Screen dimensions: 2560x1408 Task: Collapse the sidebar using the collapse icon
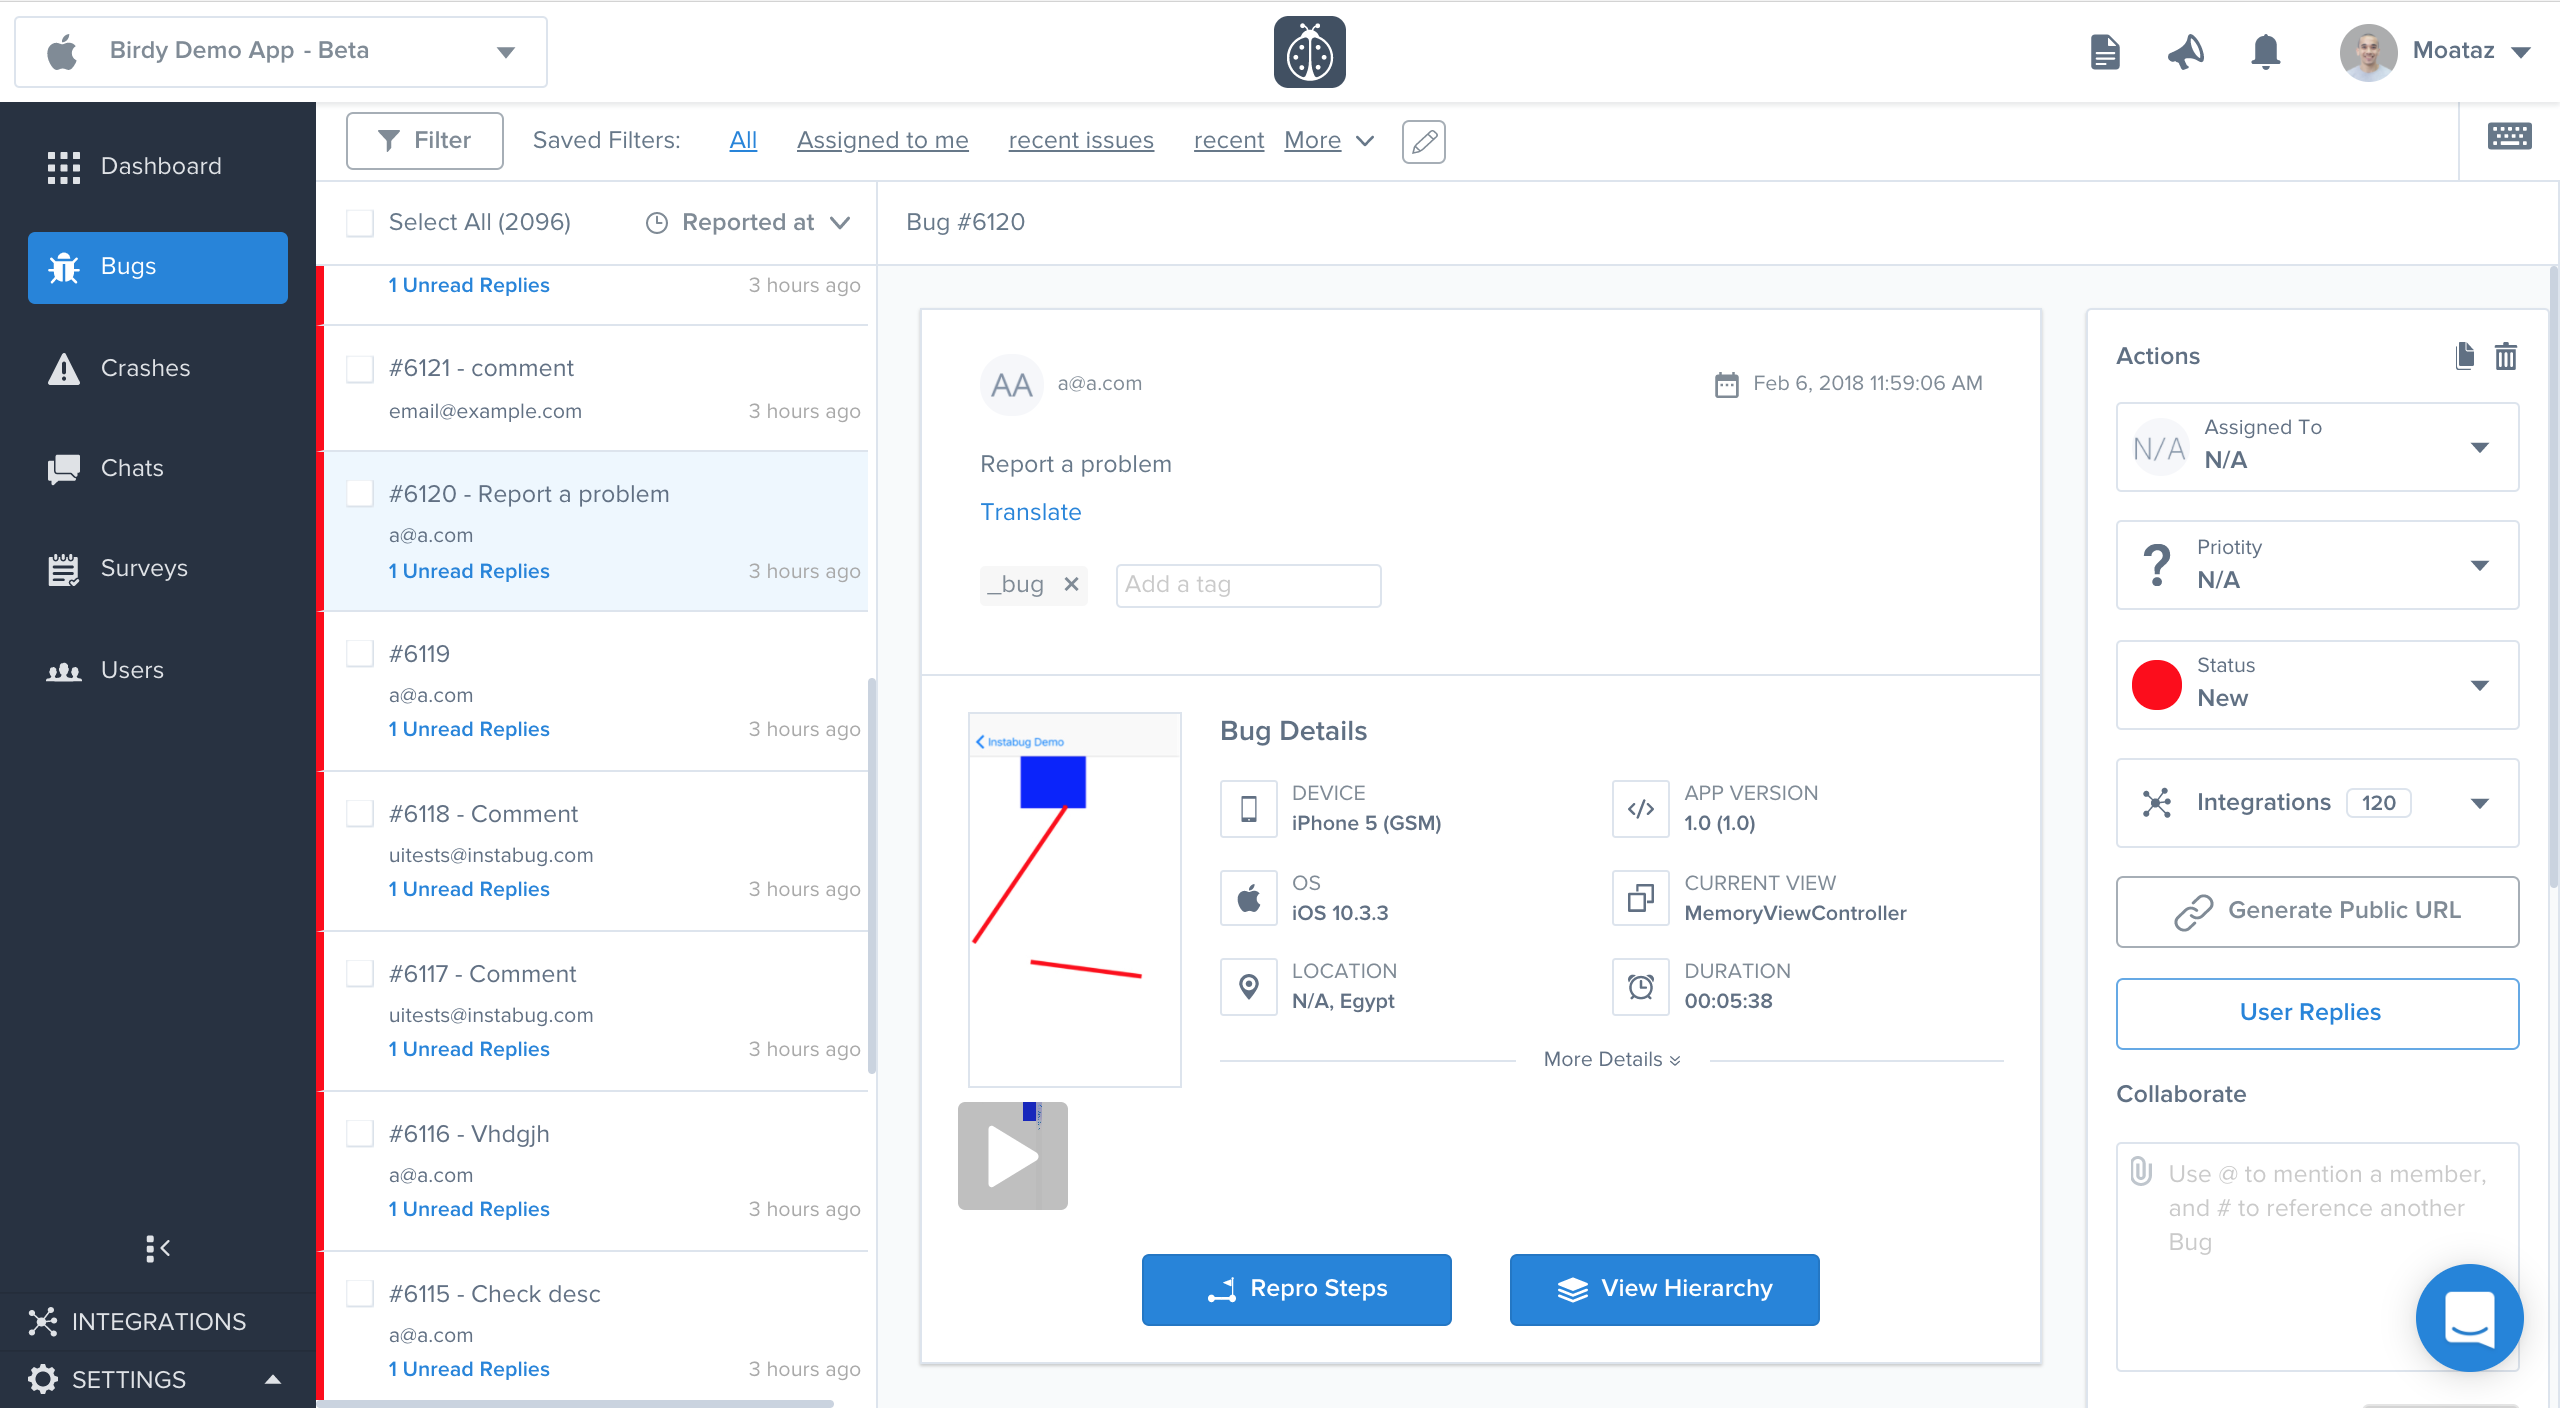point(157,1248)
